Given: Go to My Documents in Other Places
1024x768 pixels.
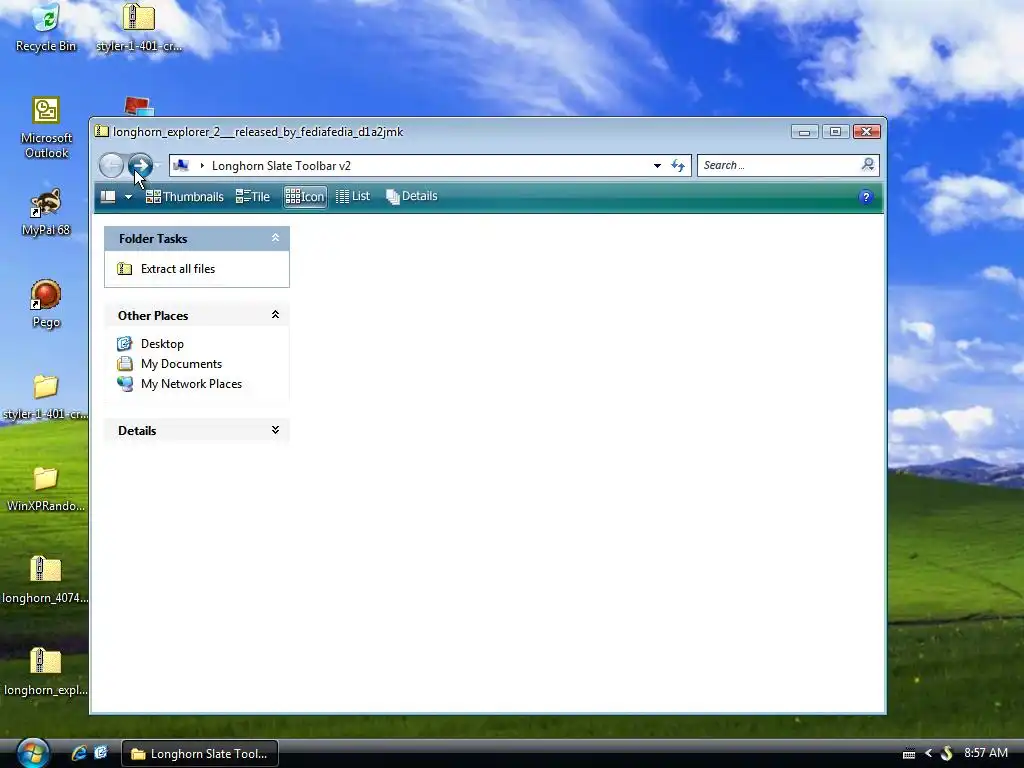Looking at the screenshot, I should coord(181,364).
